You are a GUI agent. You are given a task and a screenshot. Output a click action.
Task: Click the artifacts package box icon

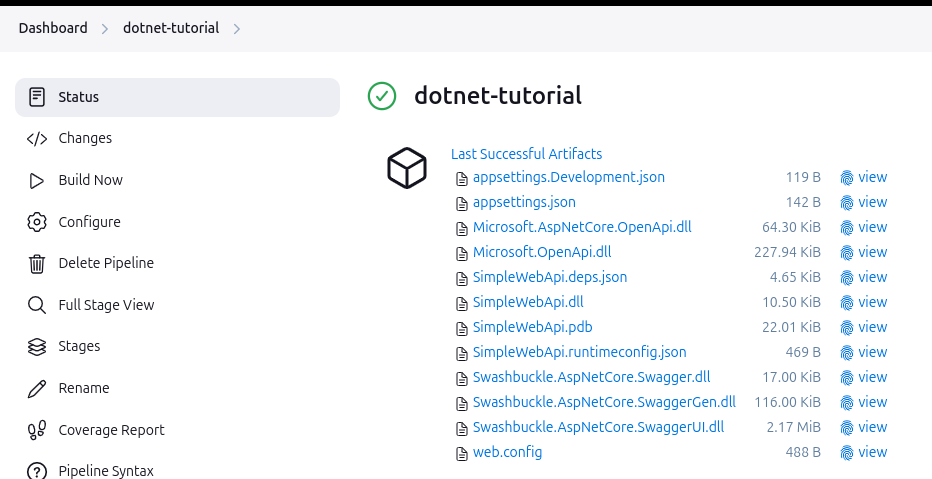click(x=407, y=168)
